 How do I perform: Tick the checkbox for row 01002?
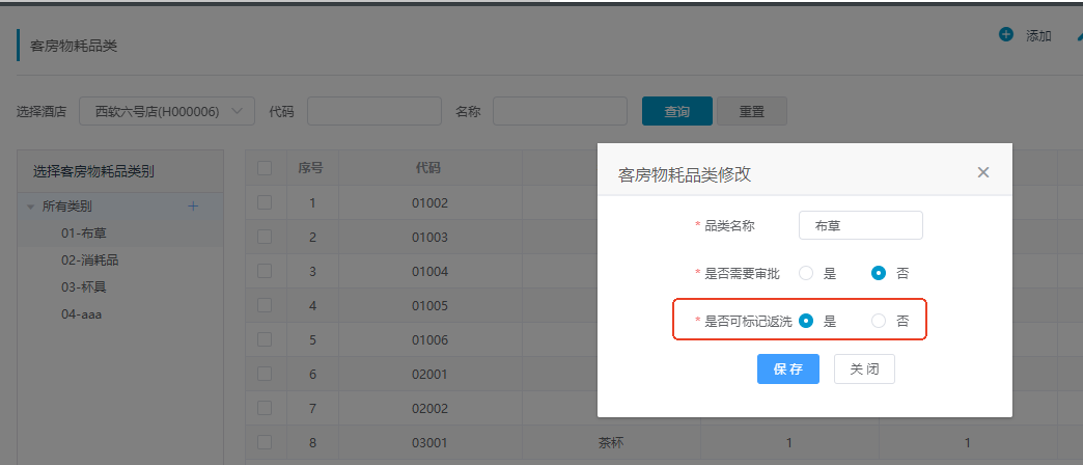click(x=265, y=203)
